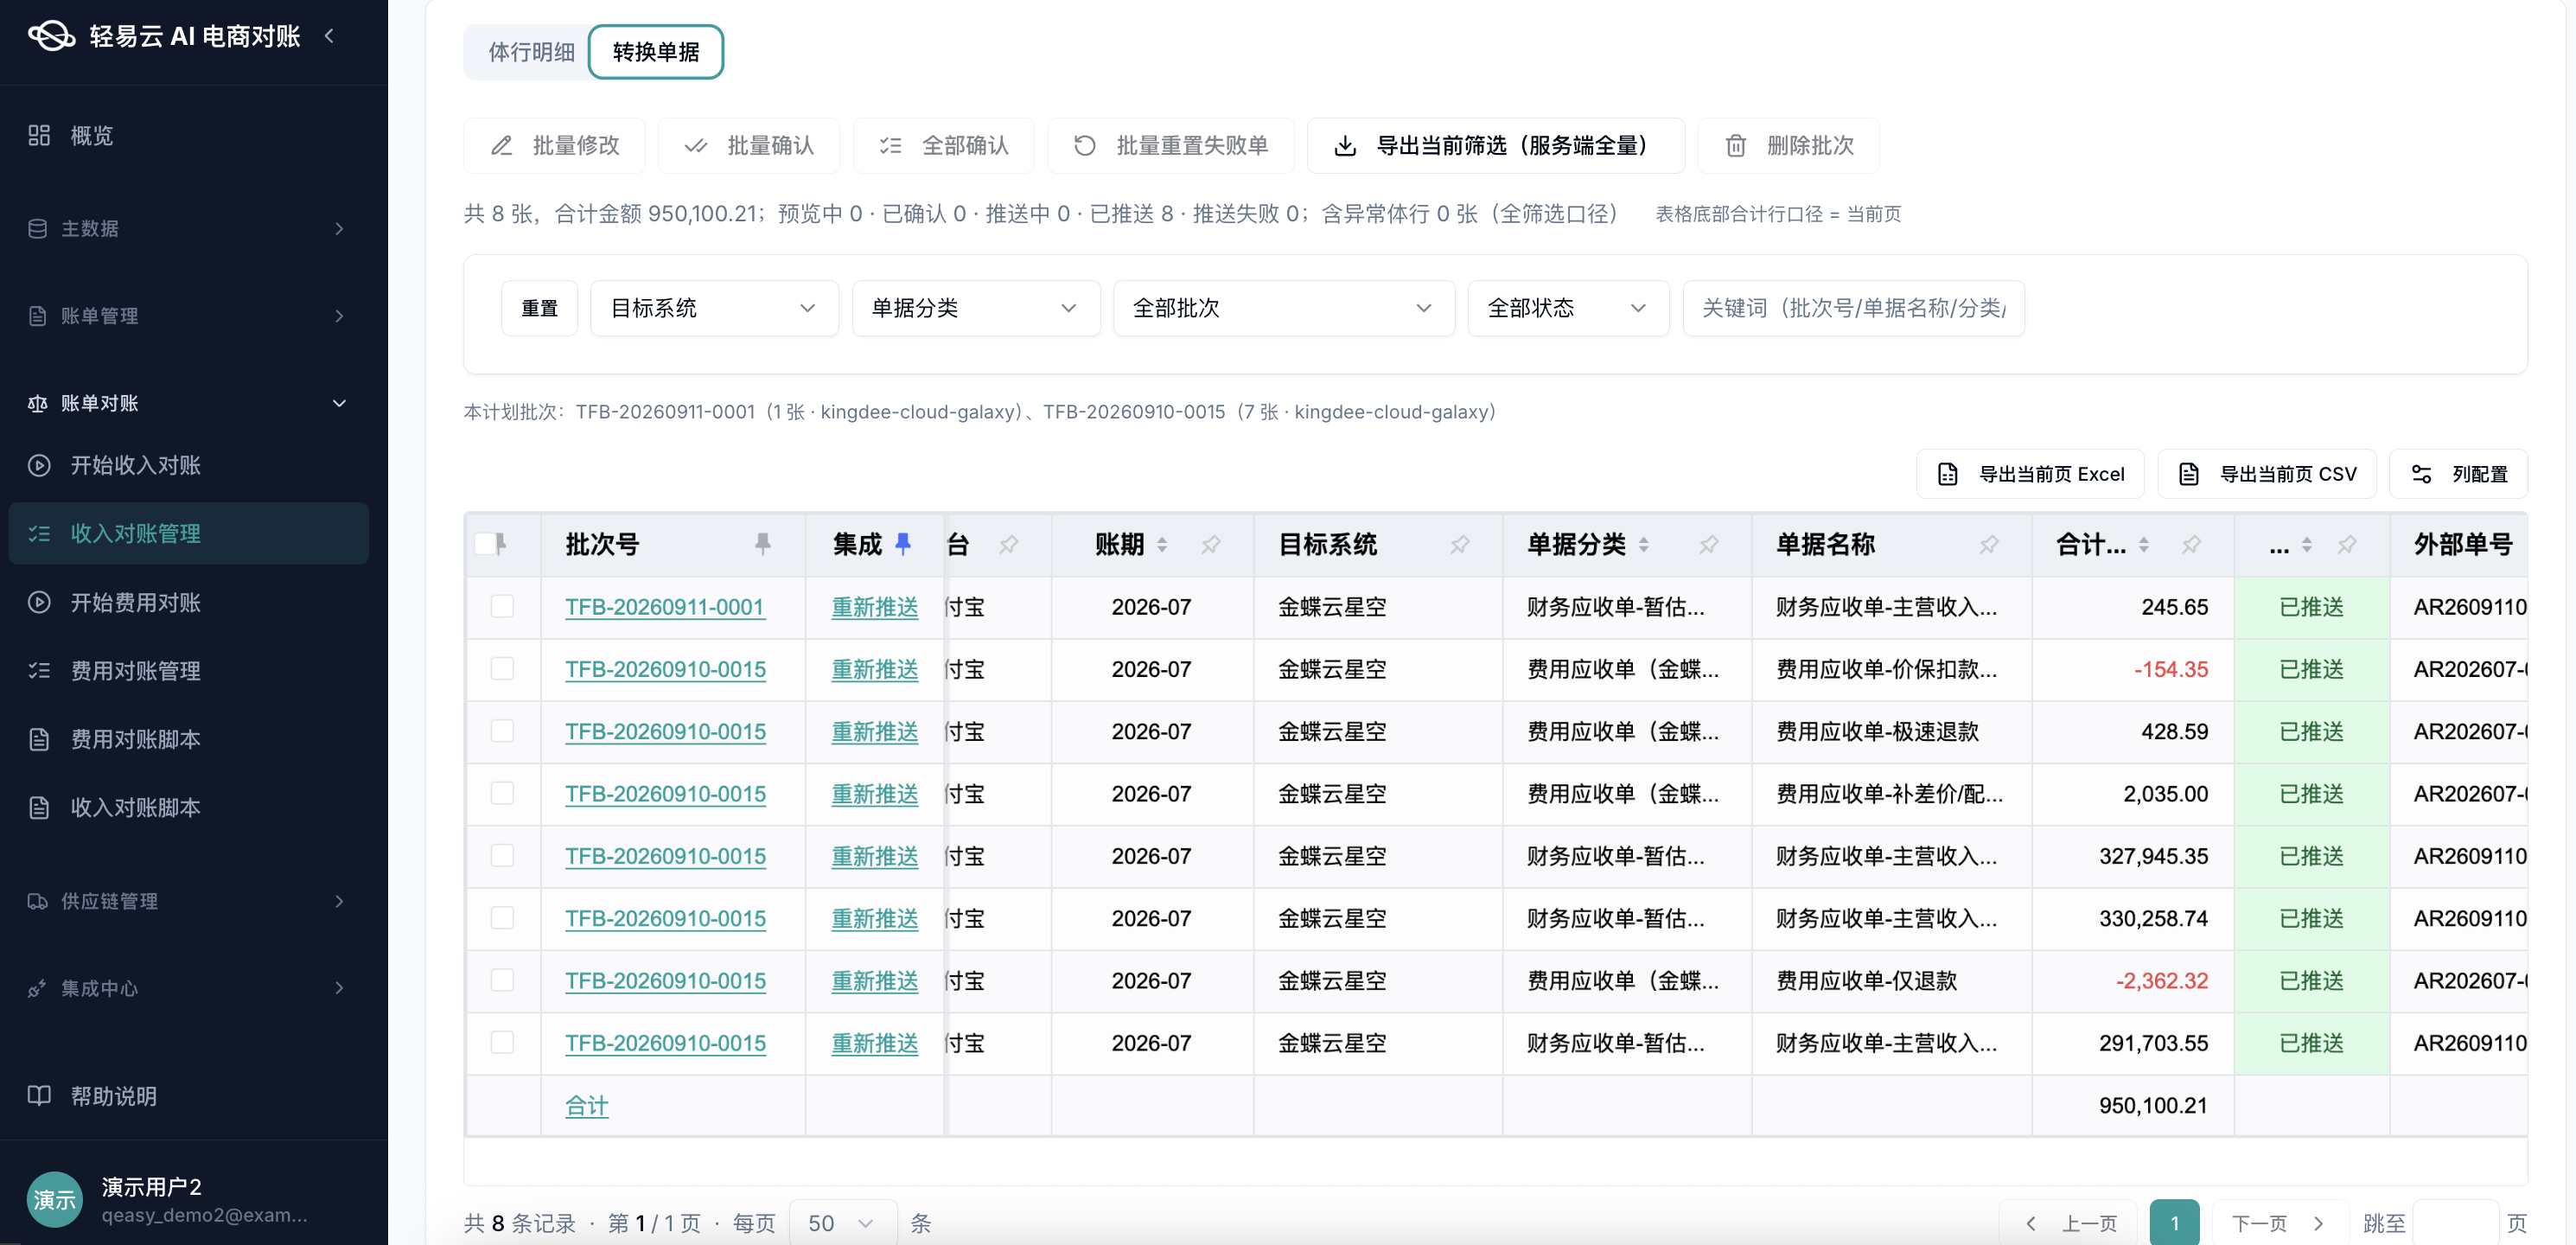Open 概览 overview page
The image size is (2576, 1245).
pyautogui.click(x=91, y=135)
